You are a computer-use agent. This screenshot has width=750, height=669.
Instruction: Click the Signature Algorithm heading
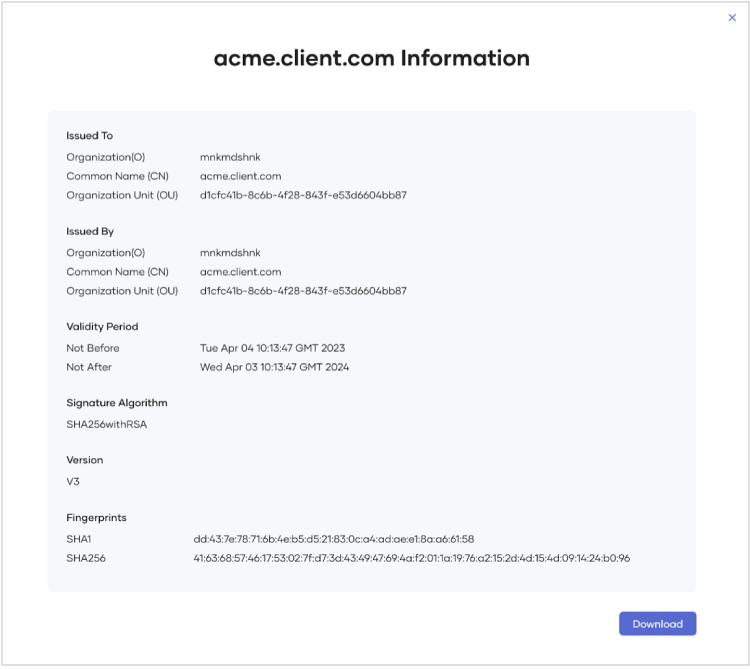(117, 403)
